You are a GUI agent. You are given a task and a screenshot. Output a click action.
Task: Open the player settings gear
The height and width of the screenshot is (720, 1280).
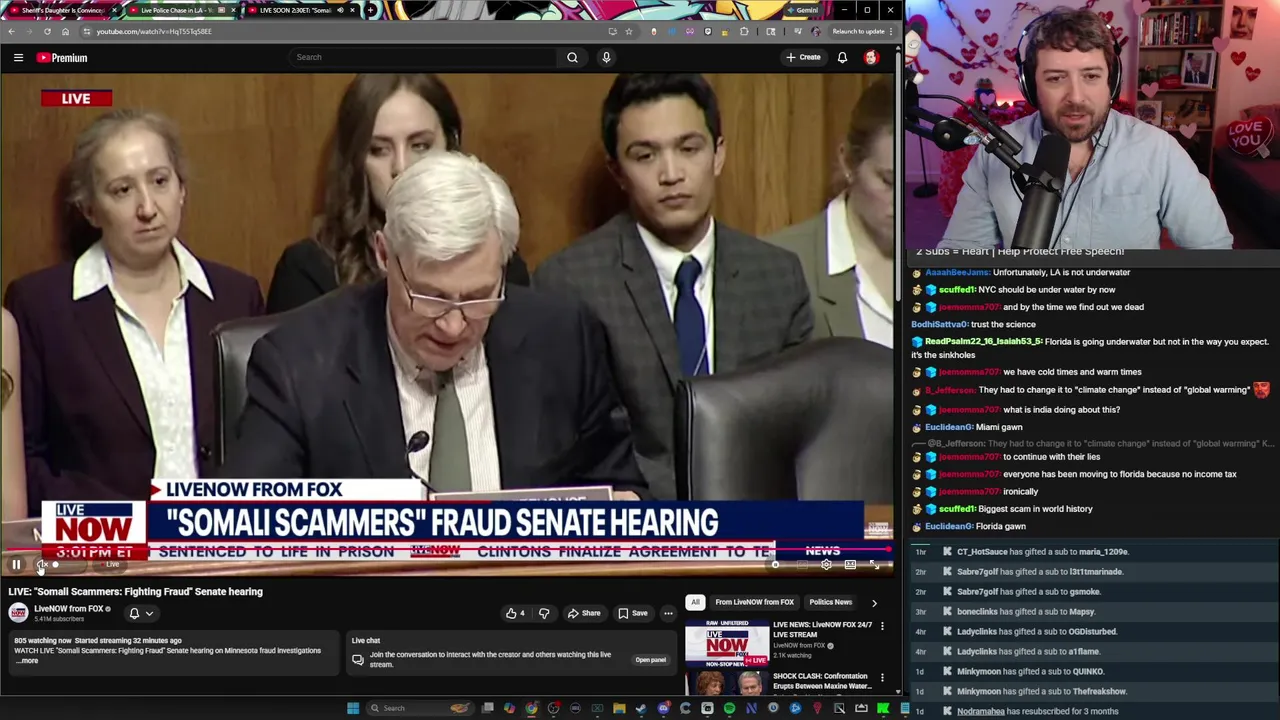pyautogui.click(x=826, y=565)
